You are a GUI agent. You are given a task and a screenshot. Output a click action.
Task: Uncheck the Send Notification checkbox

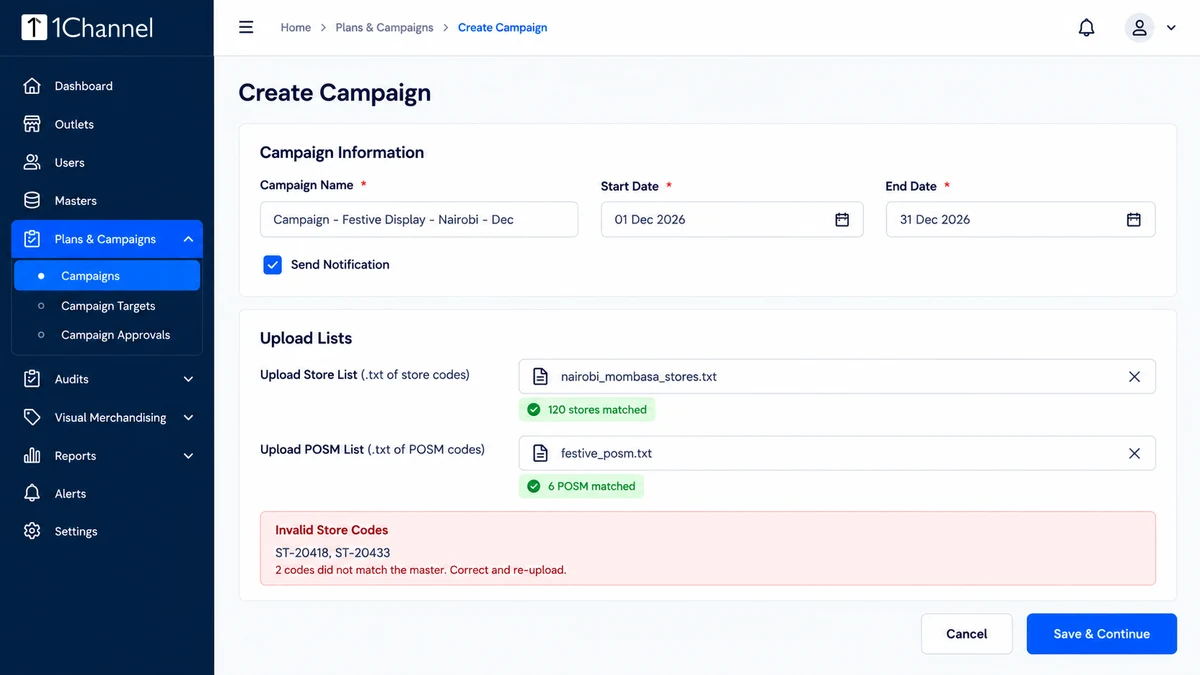pyautogui.click(x=272, y=265)
